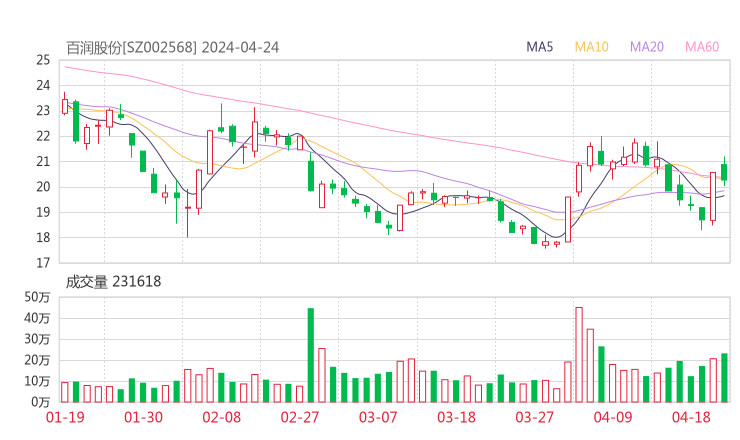Click the last green volume bar on the right
This screenshot has width=740, height=440.
tap(724, 378)
